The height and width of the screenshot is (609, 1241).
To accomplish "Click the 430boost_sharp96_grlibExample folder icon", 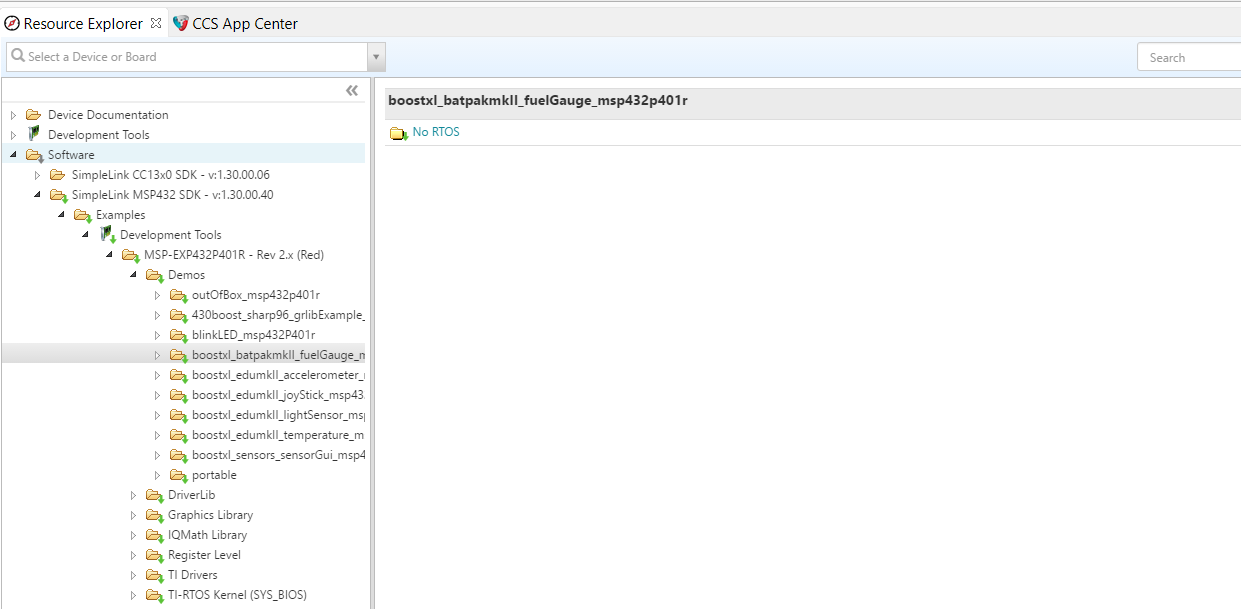I will tap(178, 315).
